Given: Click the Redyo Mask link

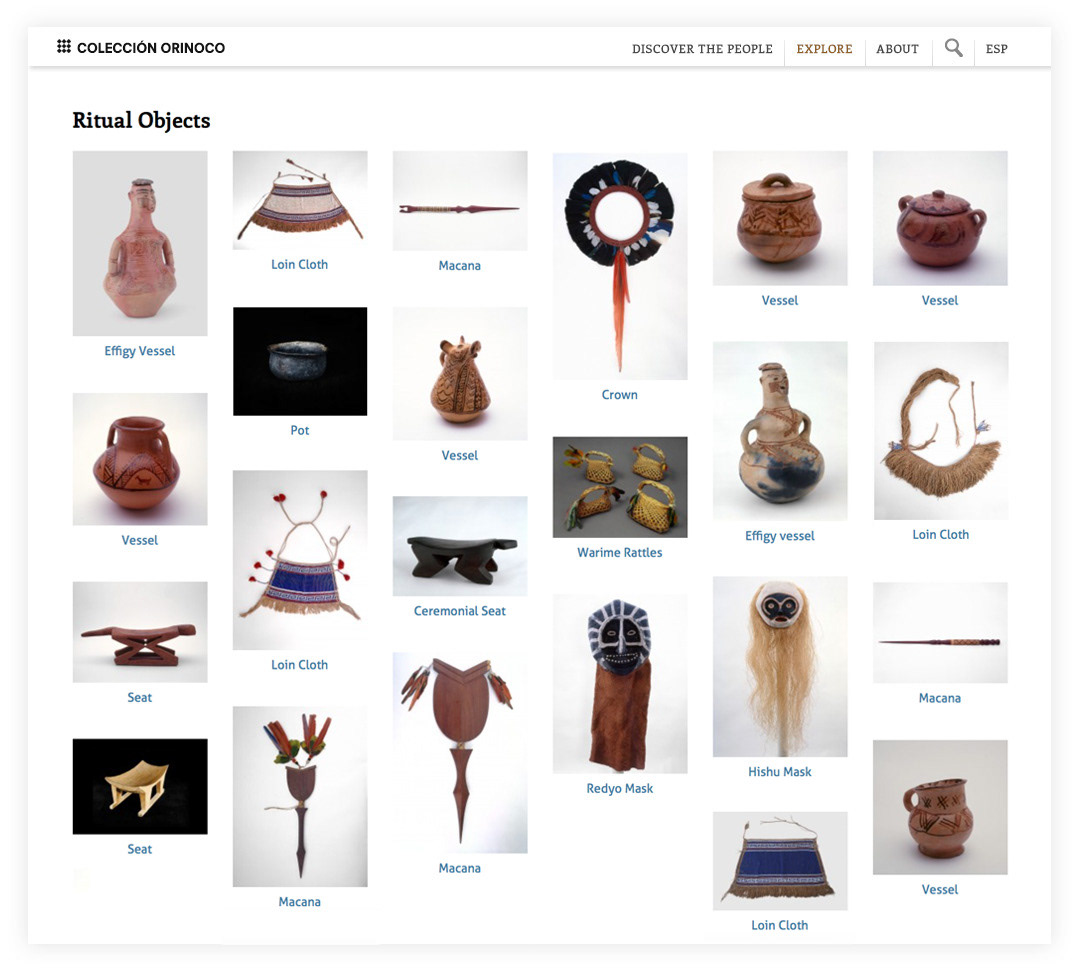Looking at the screenshot, I should pyautogui.click(x=619, y=788).
